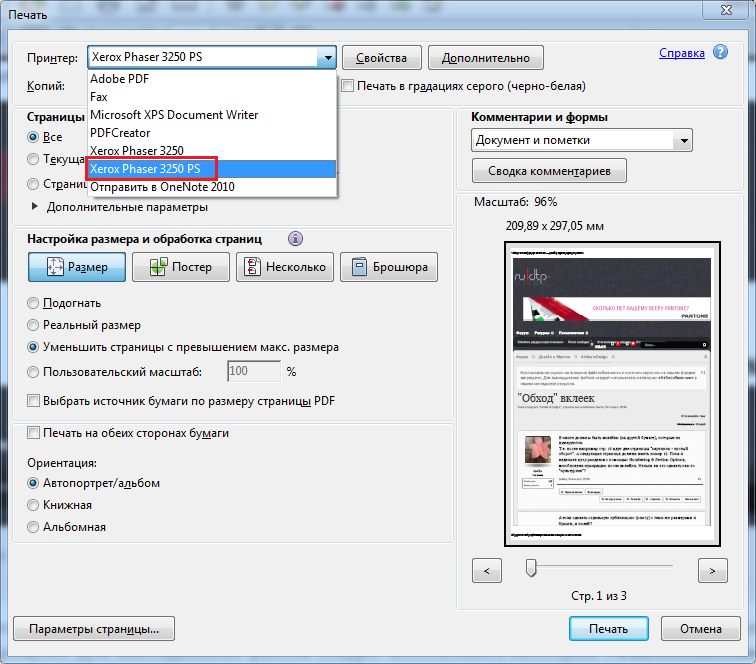
Task: Open Параметры страницы settings
Action: pos(94,629)
